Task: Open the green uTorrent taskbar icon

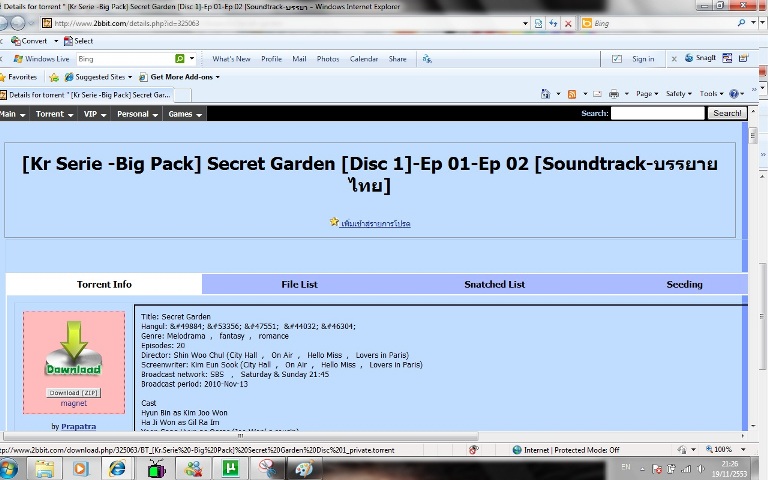Action: [230, 469]
